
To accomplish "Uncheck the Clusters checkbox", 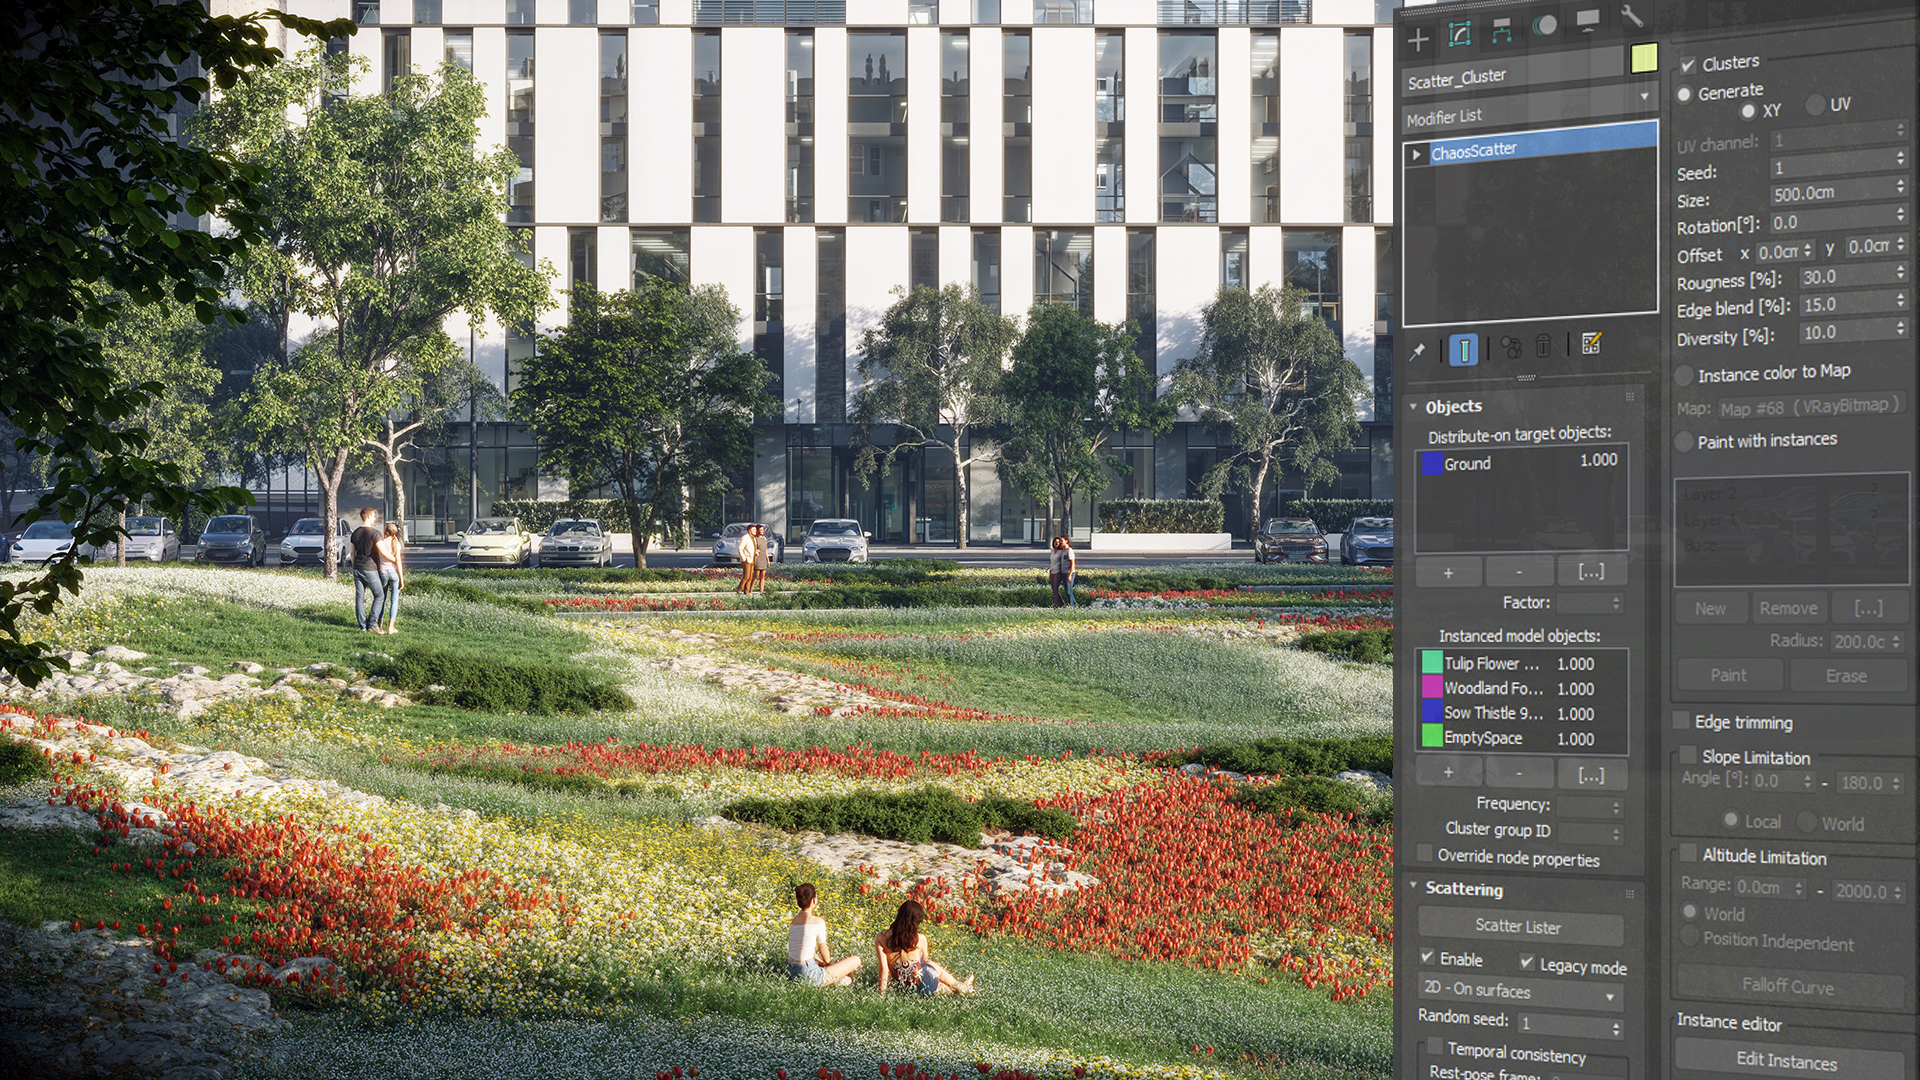I will pos(1688,65).
